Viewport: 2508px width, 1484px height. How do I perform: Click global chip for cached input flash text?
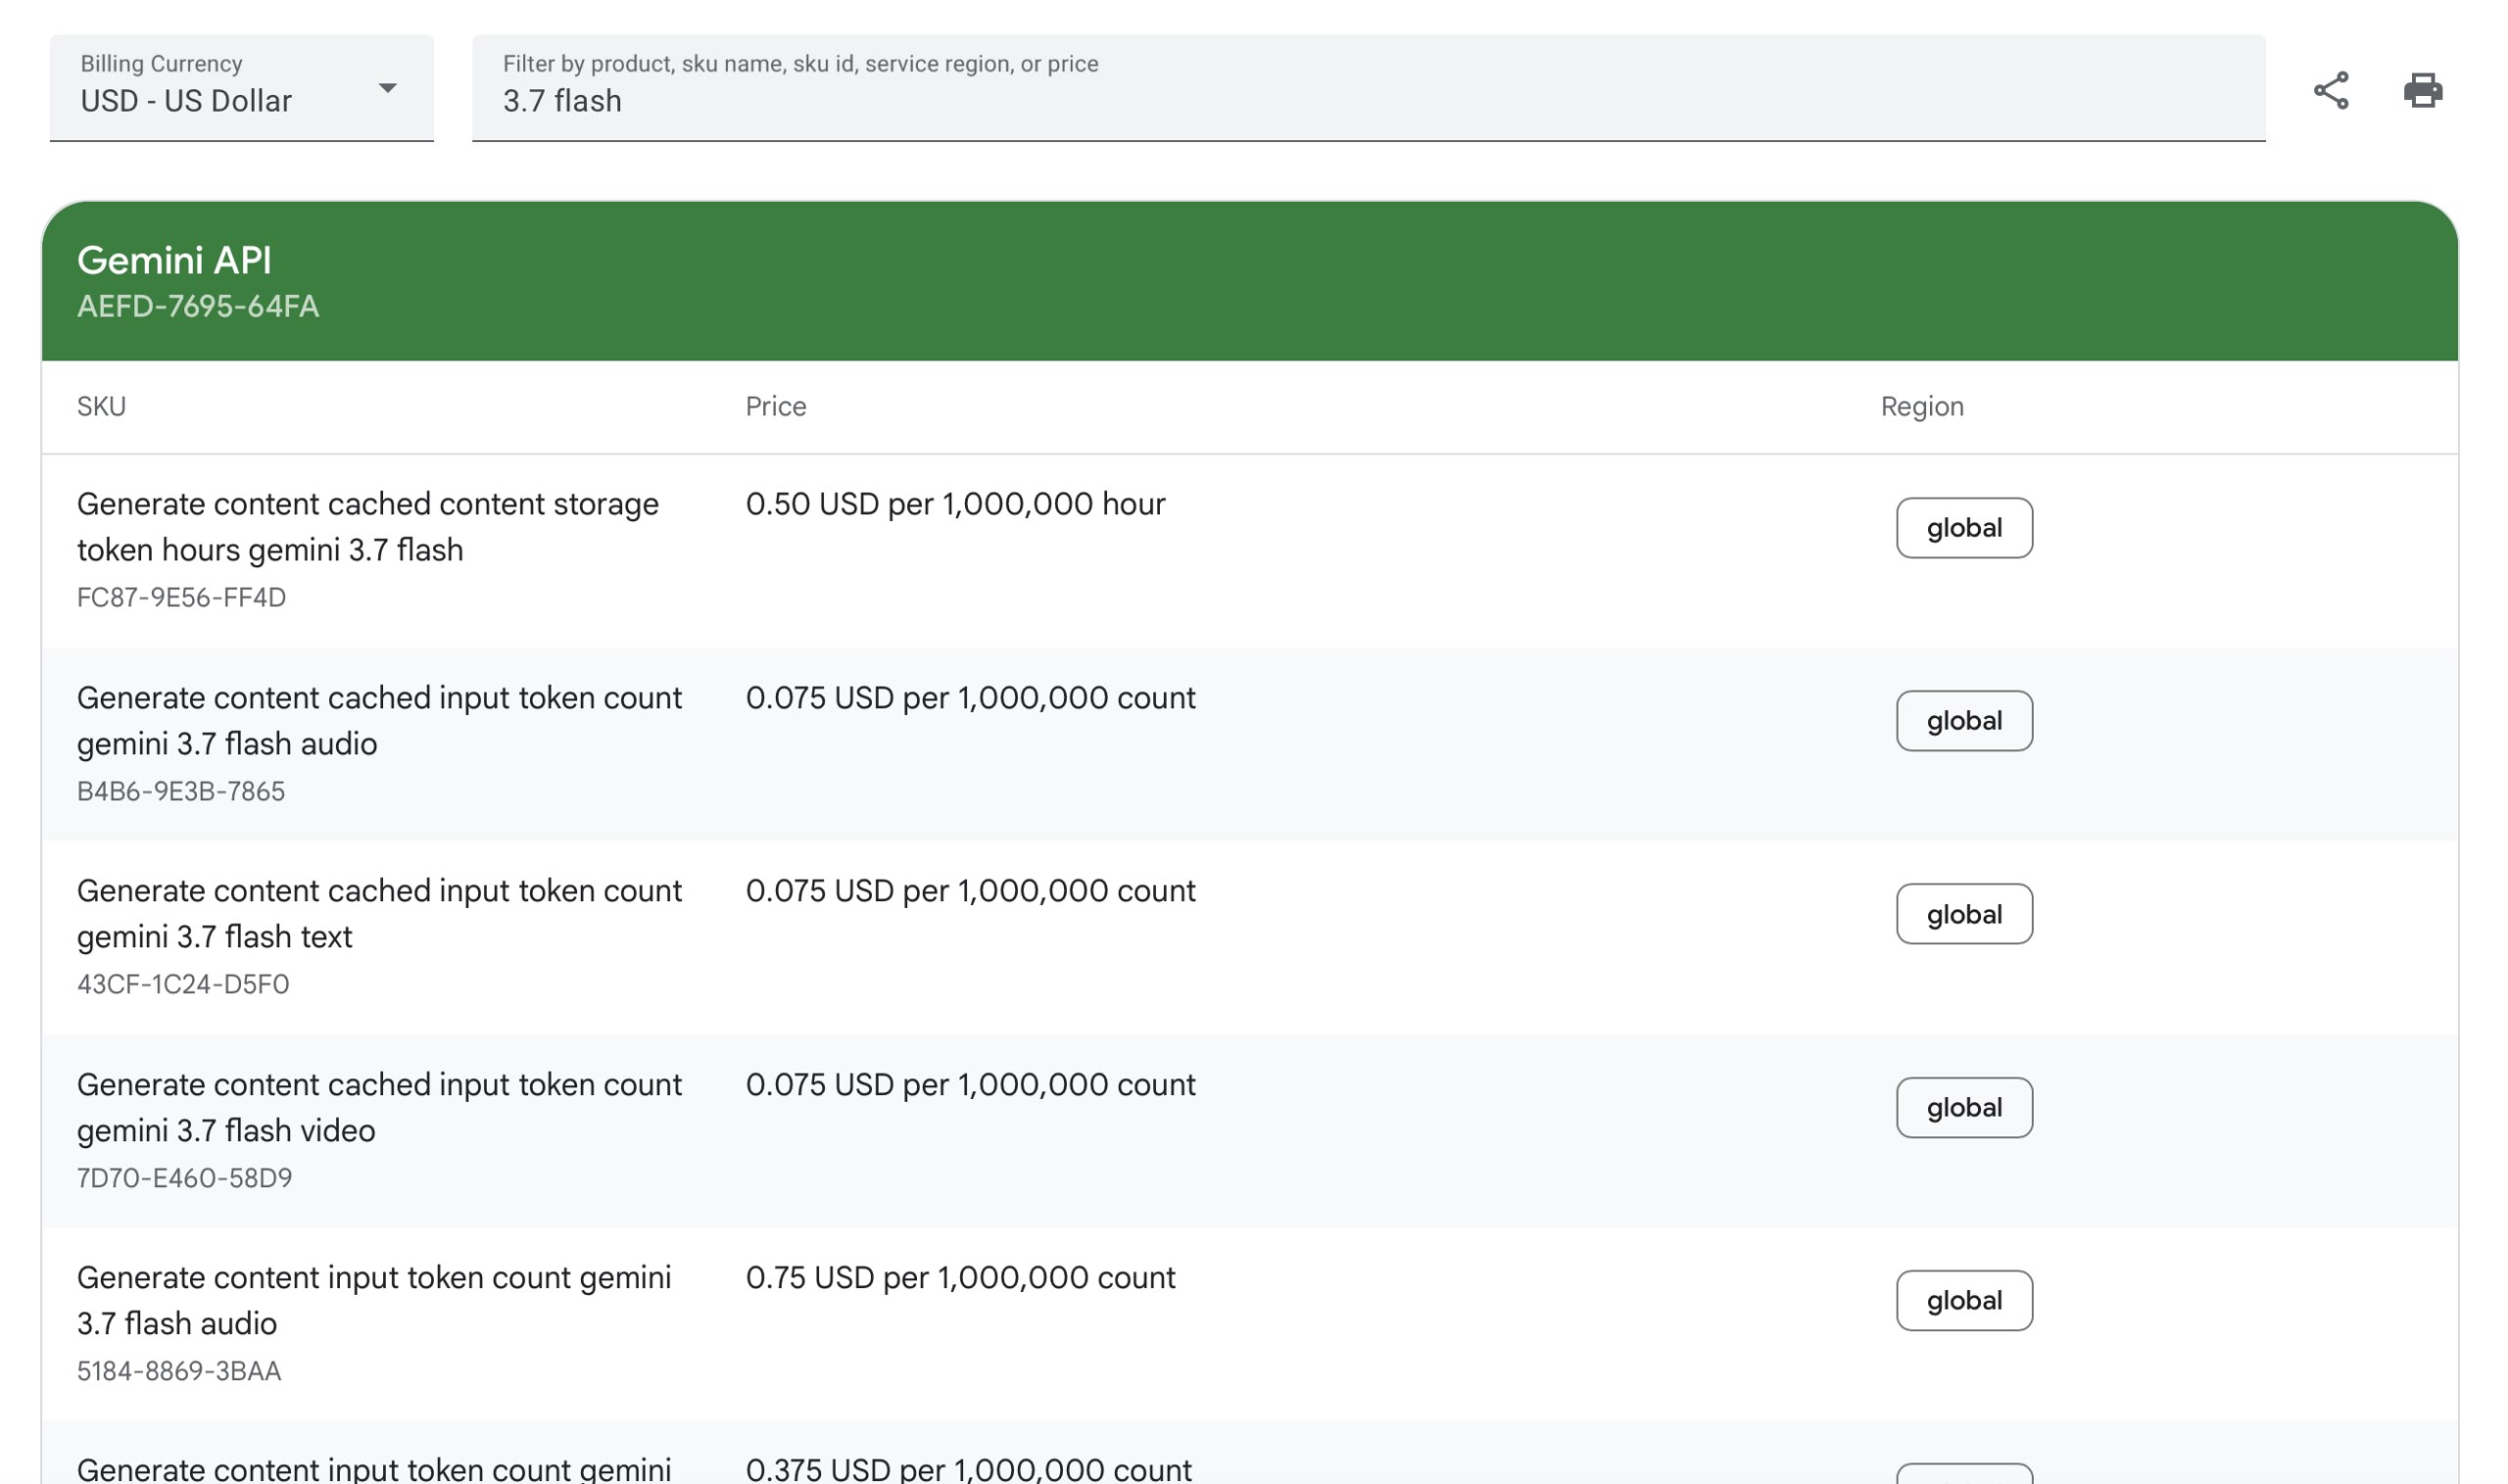tap(1964, 914)
